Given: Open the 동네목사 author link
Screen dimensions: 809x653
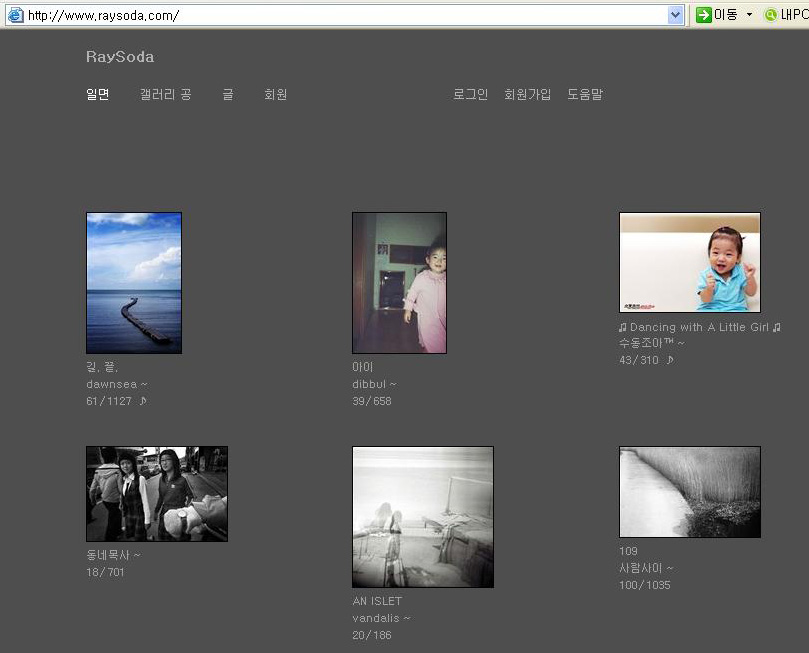Looking at the screenshot, I should pos(108,555).
